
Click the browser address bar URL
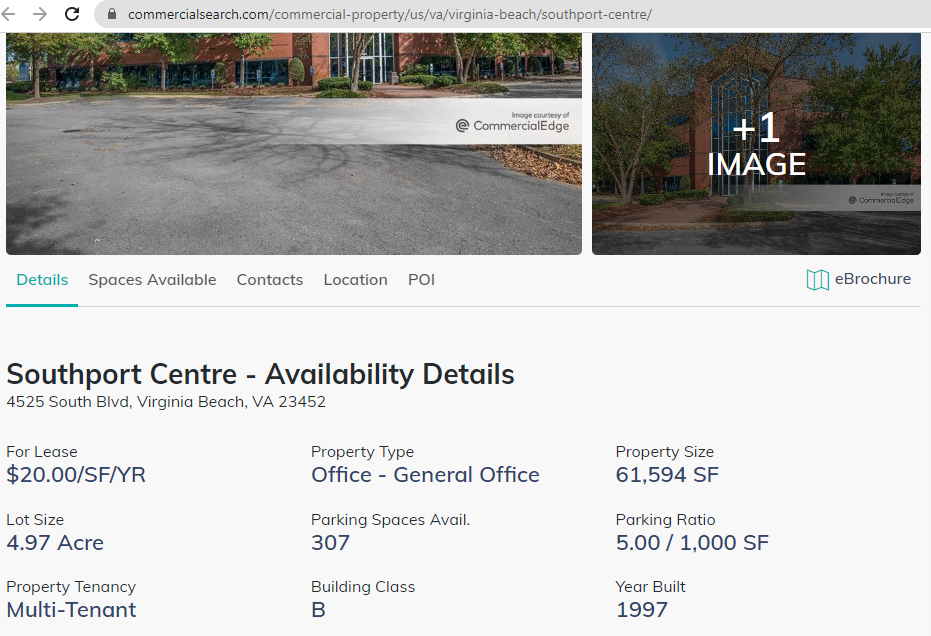tap(390, 15)
